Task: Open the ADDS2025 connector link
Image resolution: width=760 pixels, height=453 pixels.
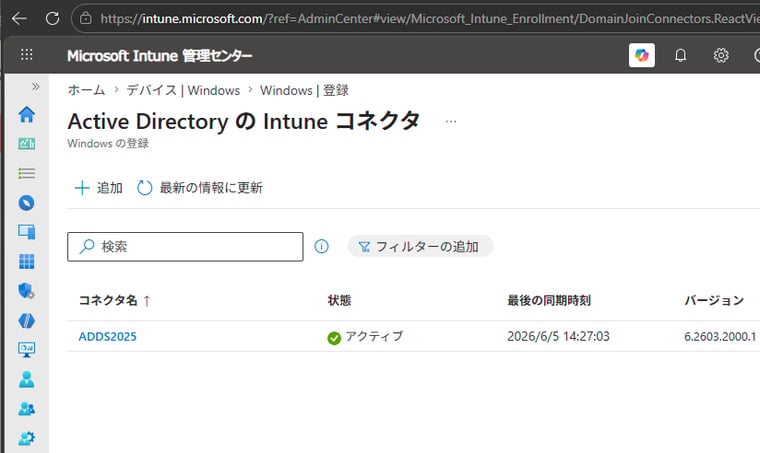Action: (x=108, y=336)
